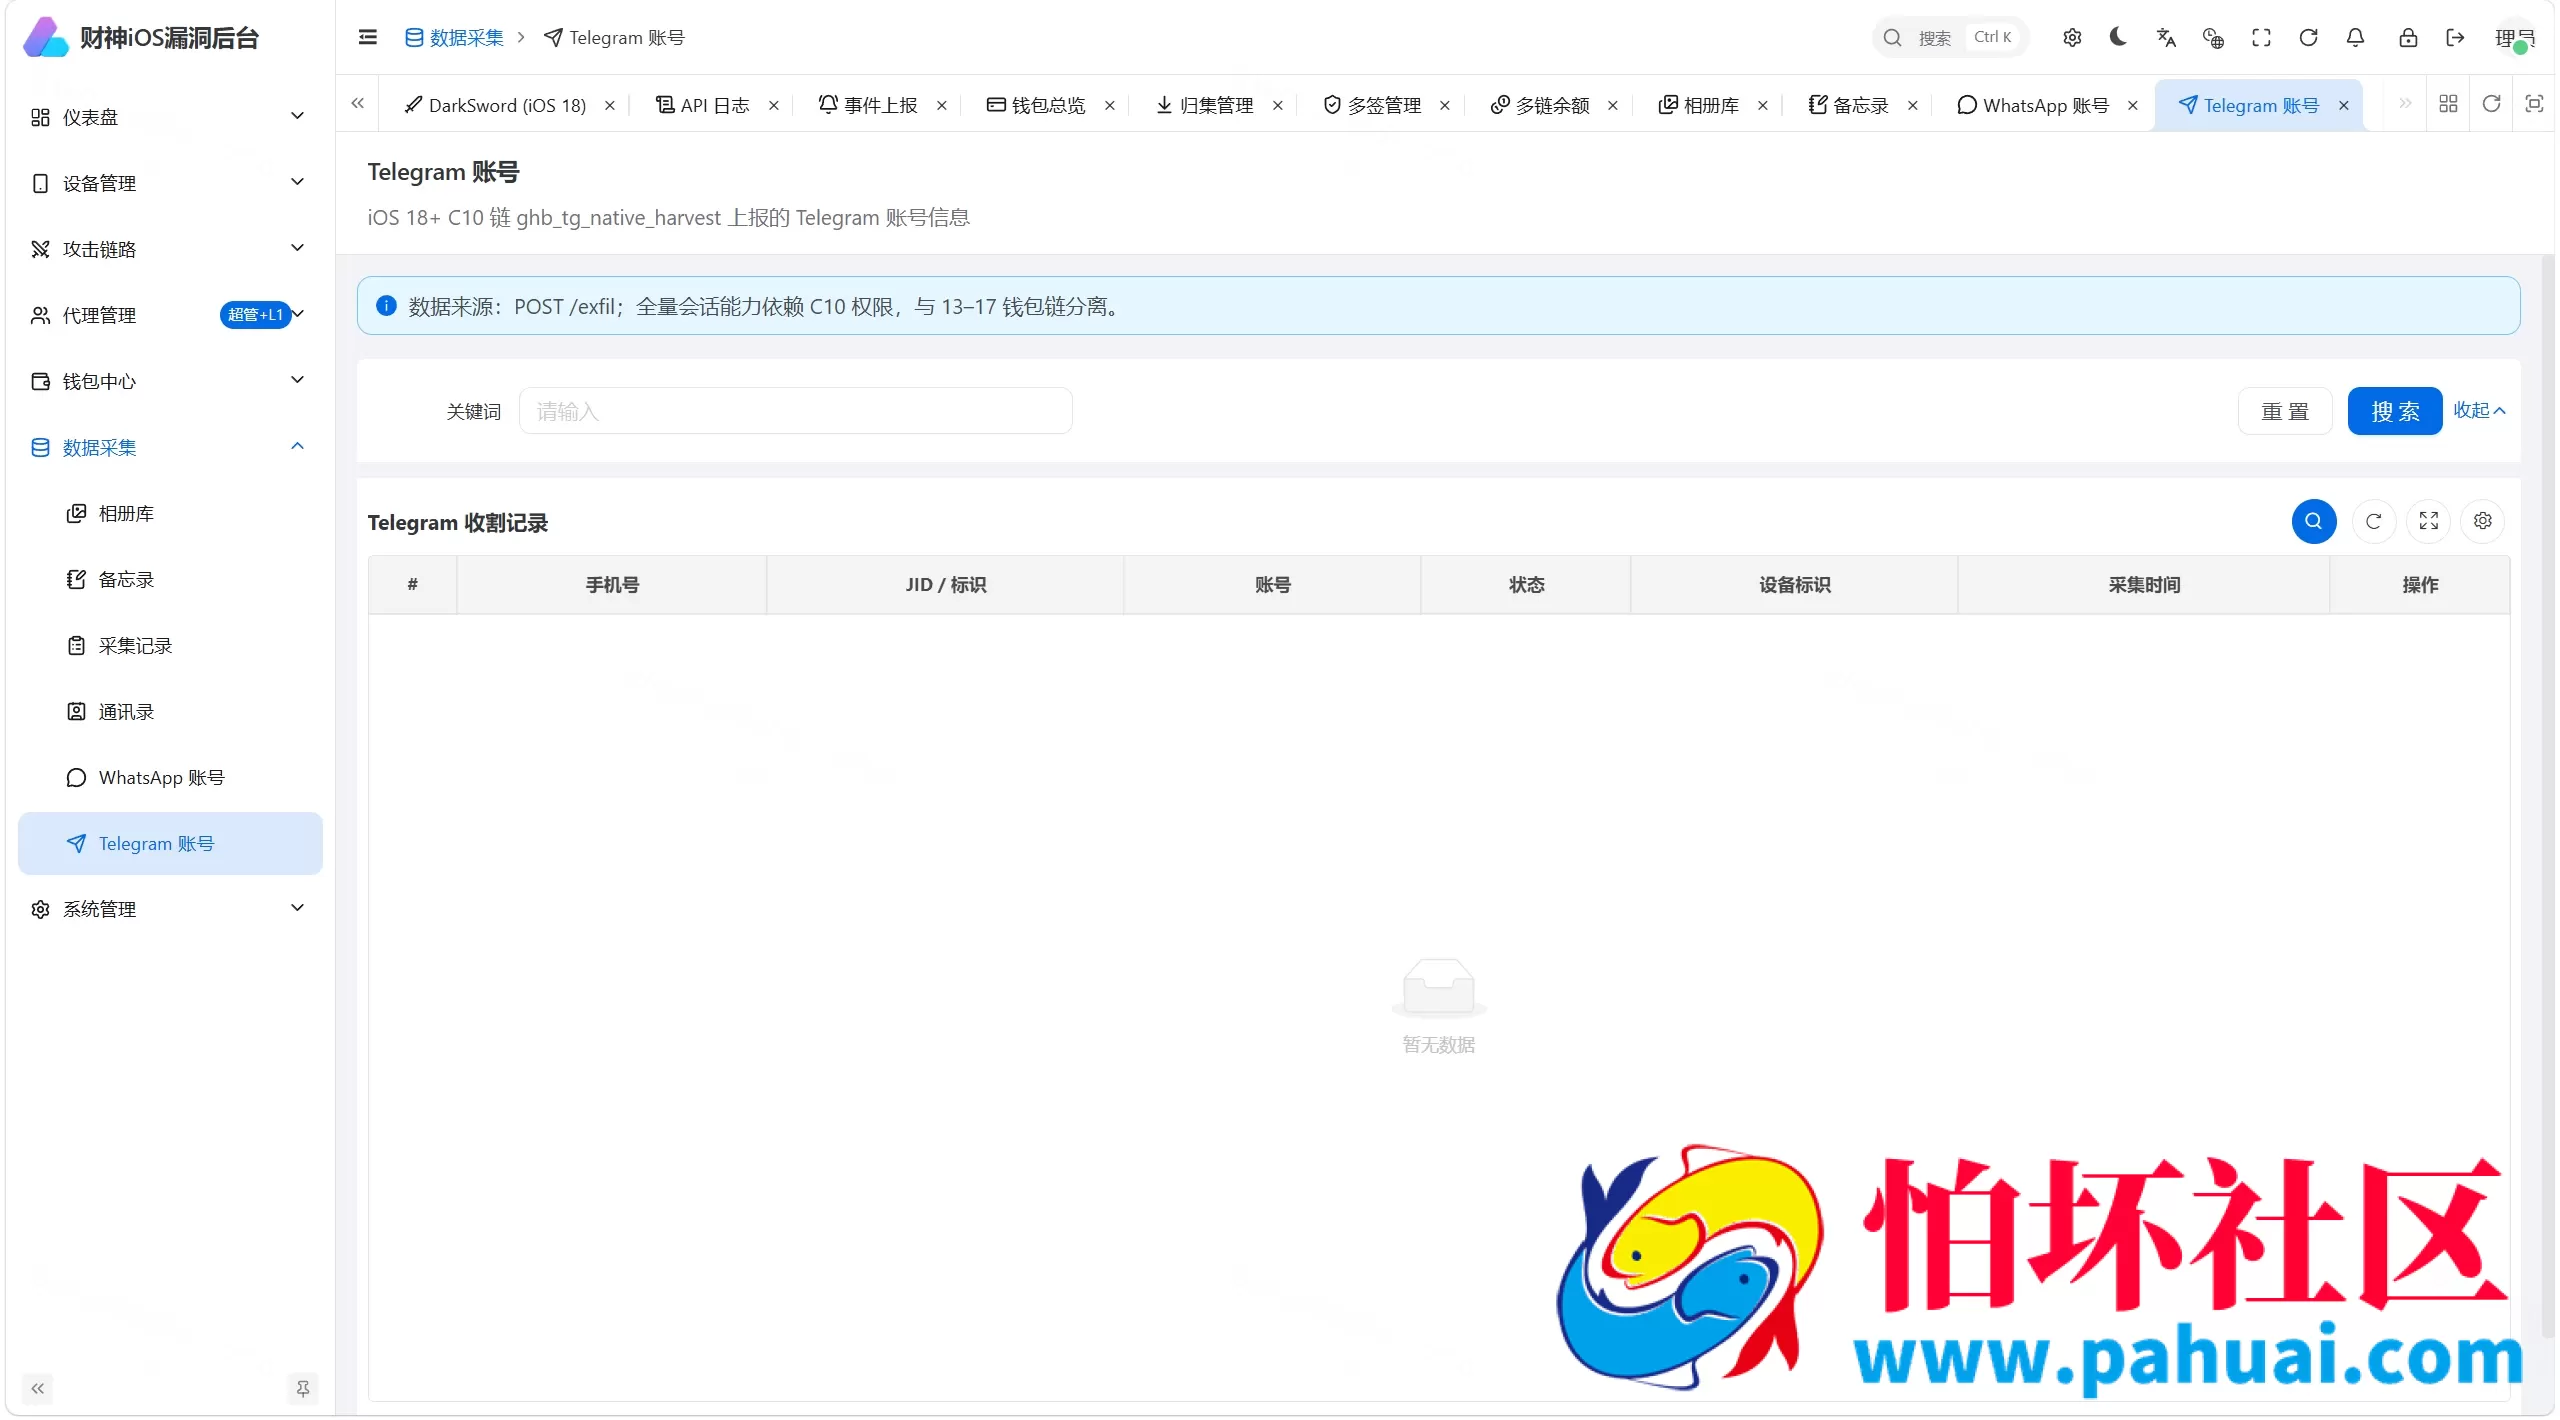
Task: Collapse the sidebar with bottom double-chevron
Action: coord(38,1388)
